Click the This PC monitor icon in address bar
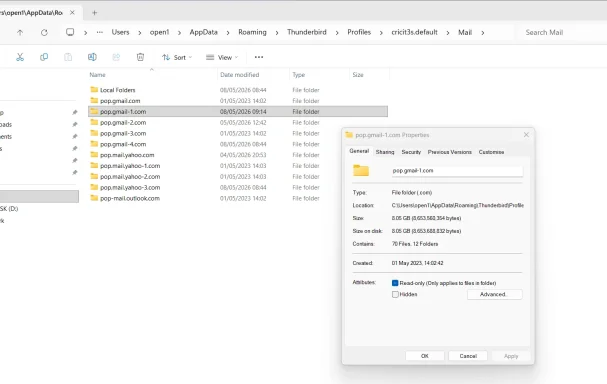607x384 pixels. 70,32
